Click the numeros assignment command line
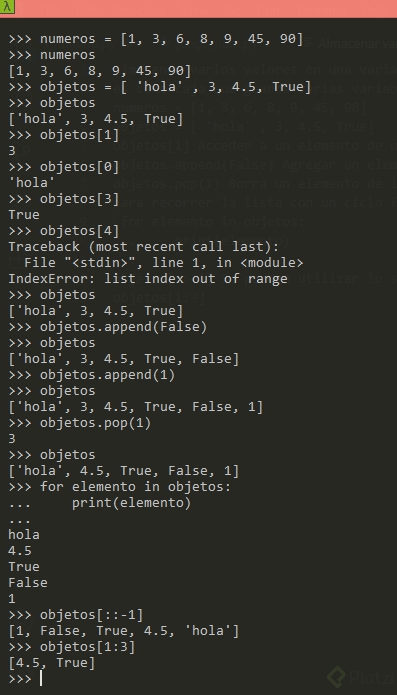 [156, 39]
